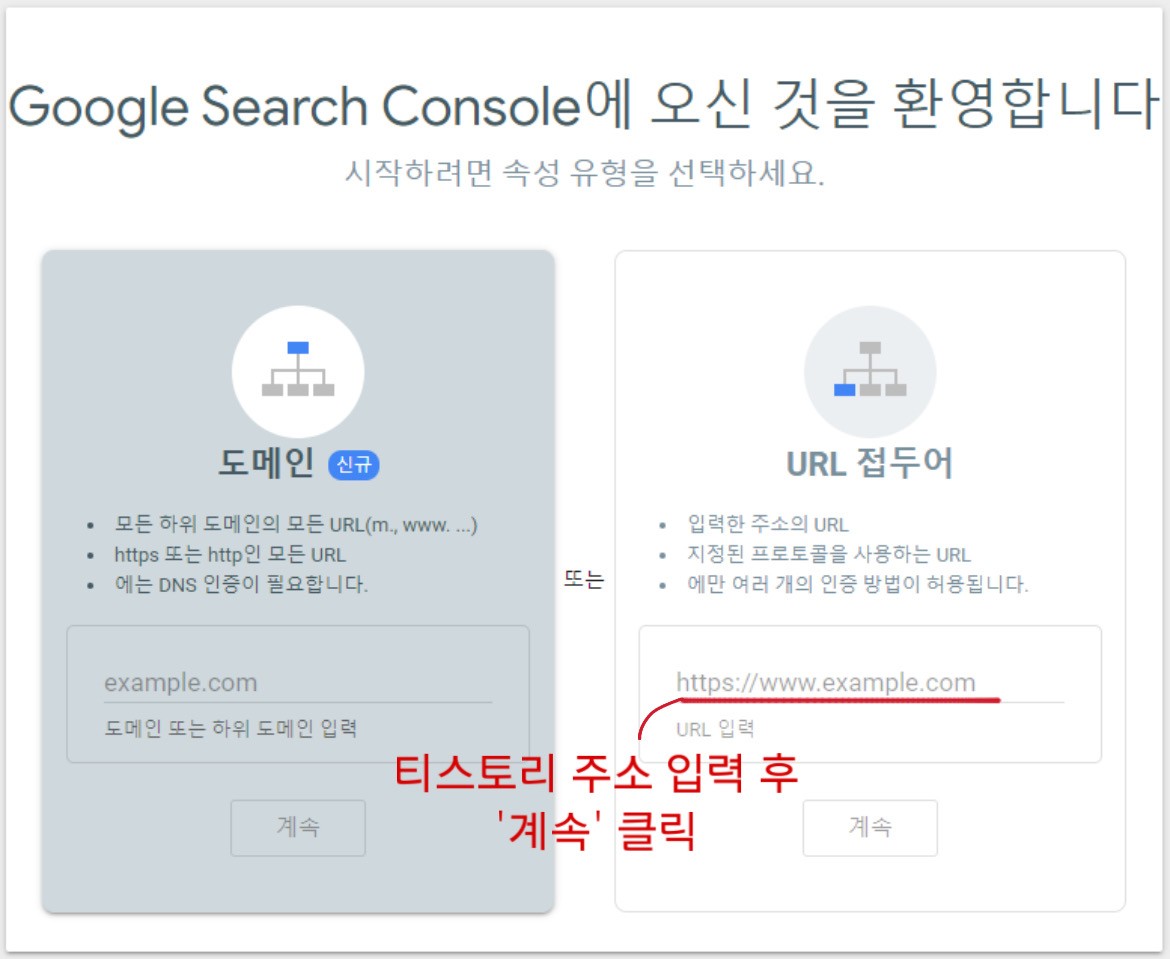Image resolution: width=1170 pixels, height=959 pixels.
Task: Click the URL prefix sitemap icon
Action: coord(870,371)
